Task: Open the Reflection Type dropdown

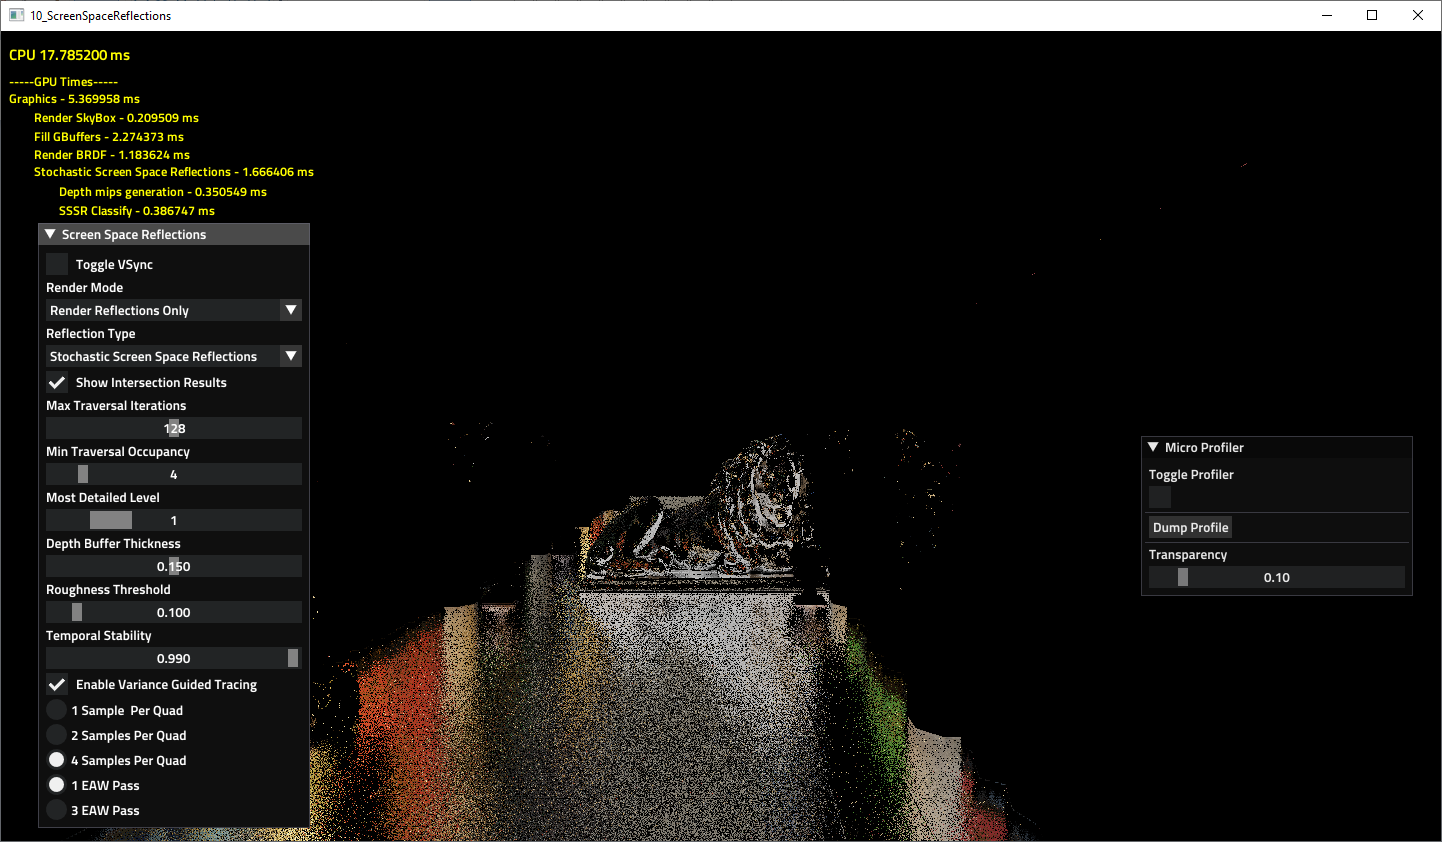Action: coord(173,356)
